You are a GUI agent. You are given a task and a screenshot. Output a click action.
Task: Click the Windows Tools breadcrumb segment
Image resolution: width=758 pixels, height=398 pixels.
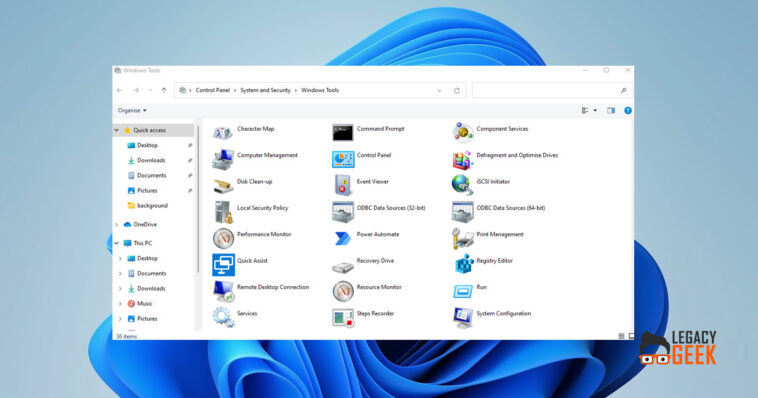pos(320,90)
